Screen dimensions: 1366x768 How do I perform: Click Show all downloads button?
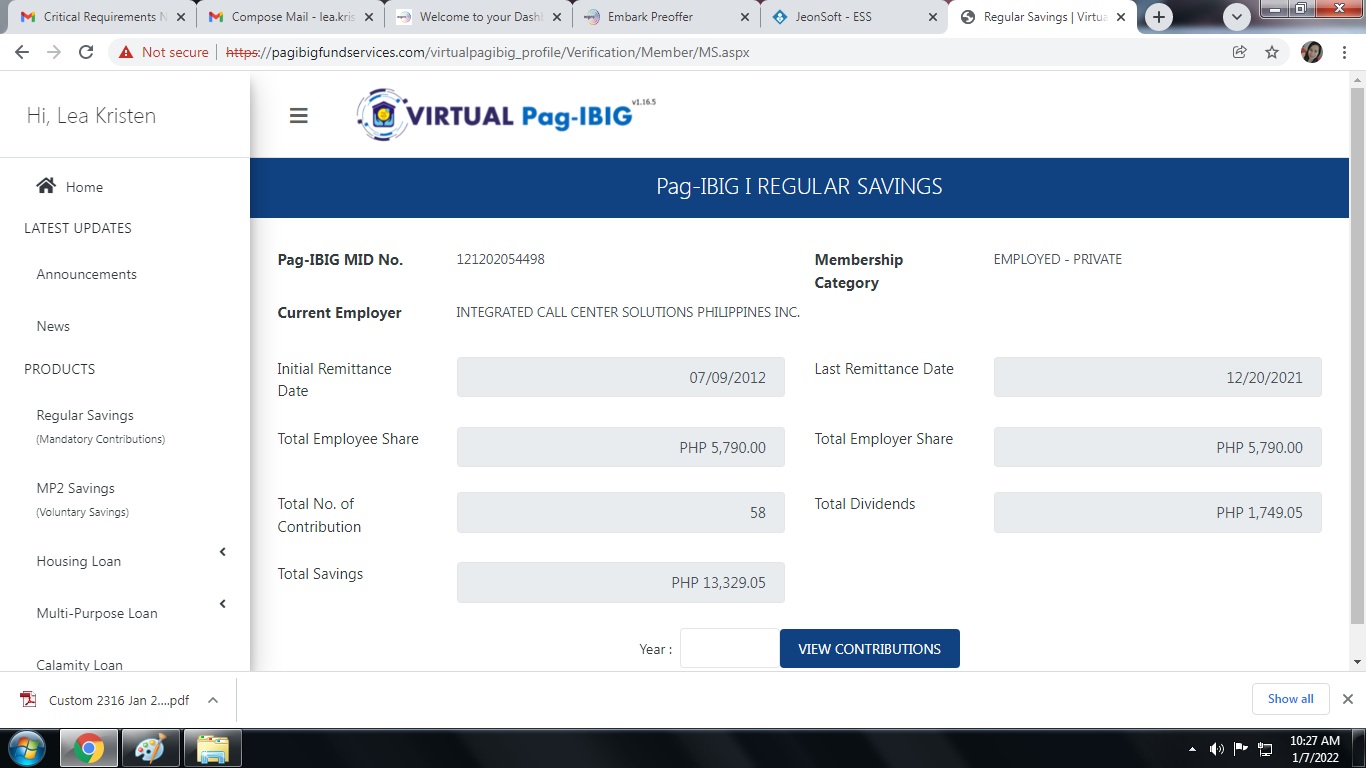1290,699
